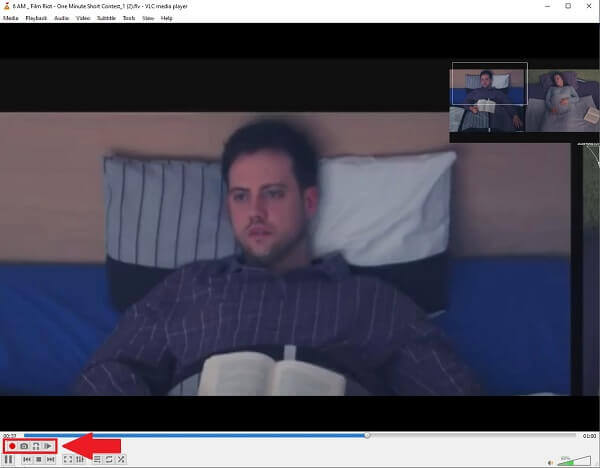Viewport: 600px width, 468px height.
Task: Advance frame by frame
Action: click(48, 446)
